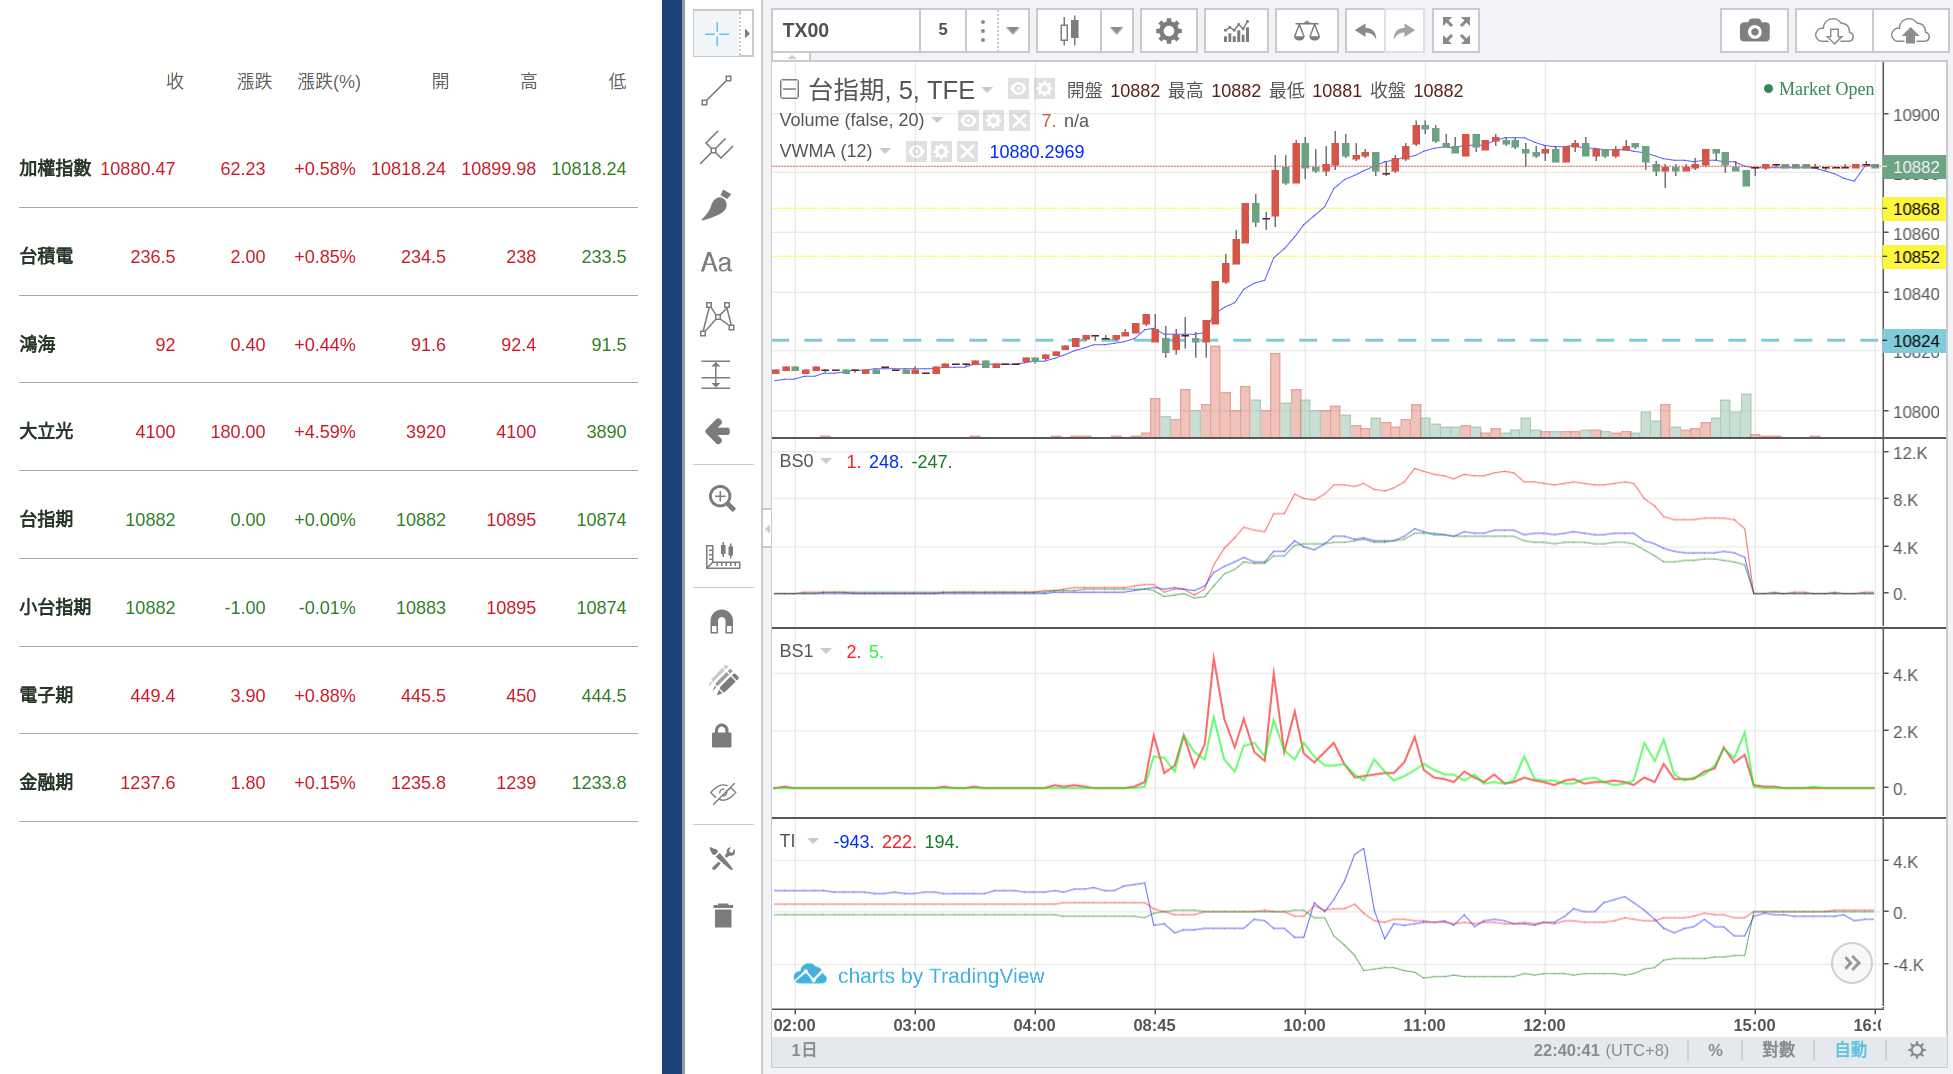Open bottom-right chart settings gear
This screenshot has height=1074, width=1953.
[1917, 1050]
